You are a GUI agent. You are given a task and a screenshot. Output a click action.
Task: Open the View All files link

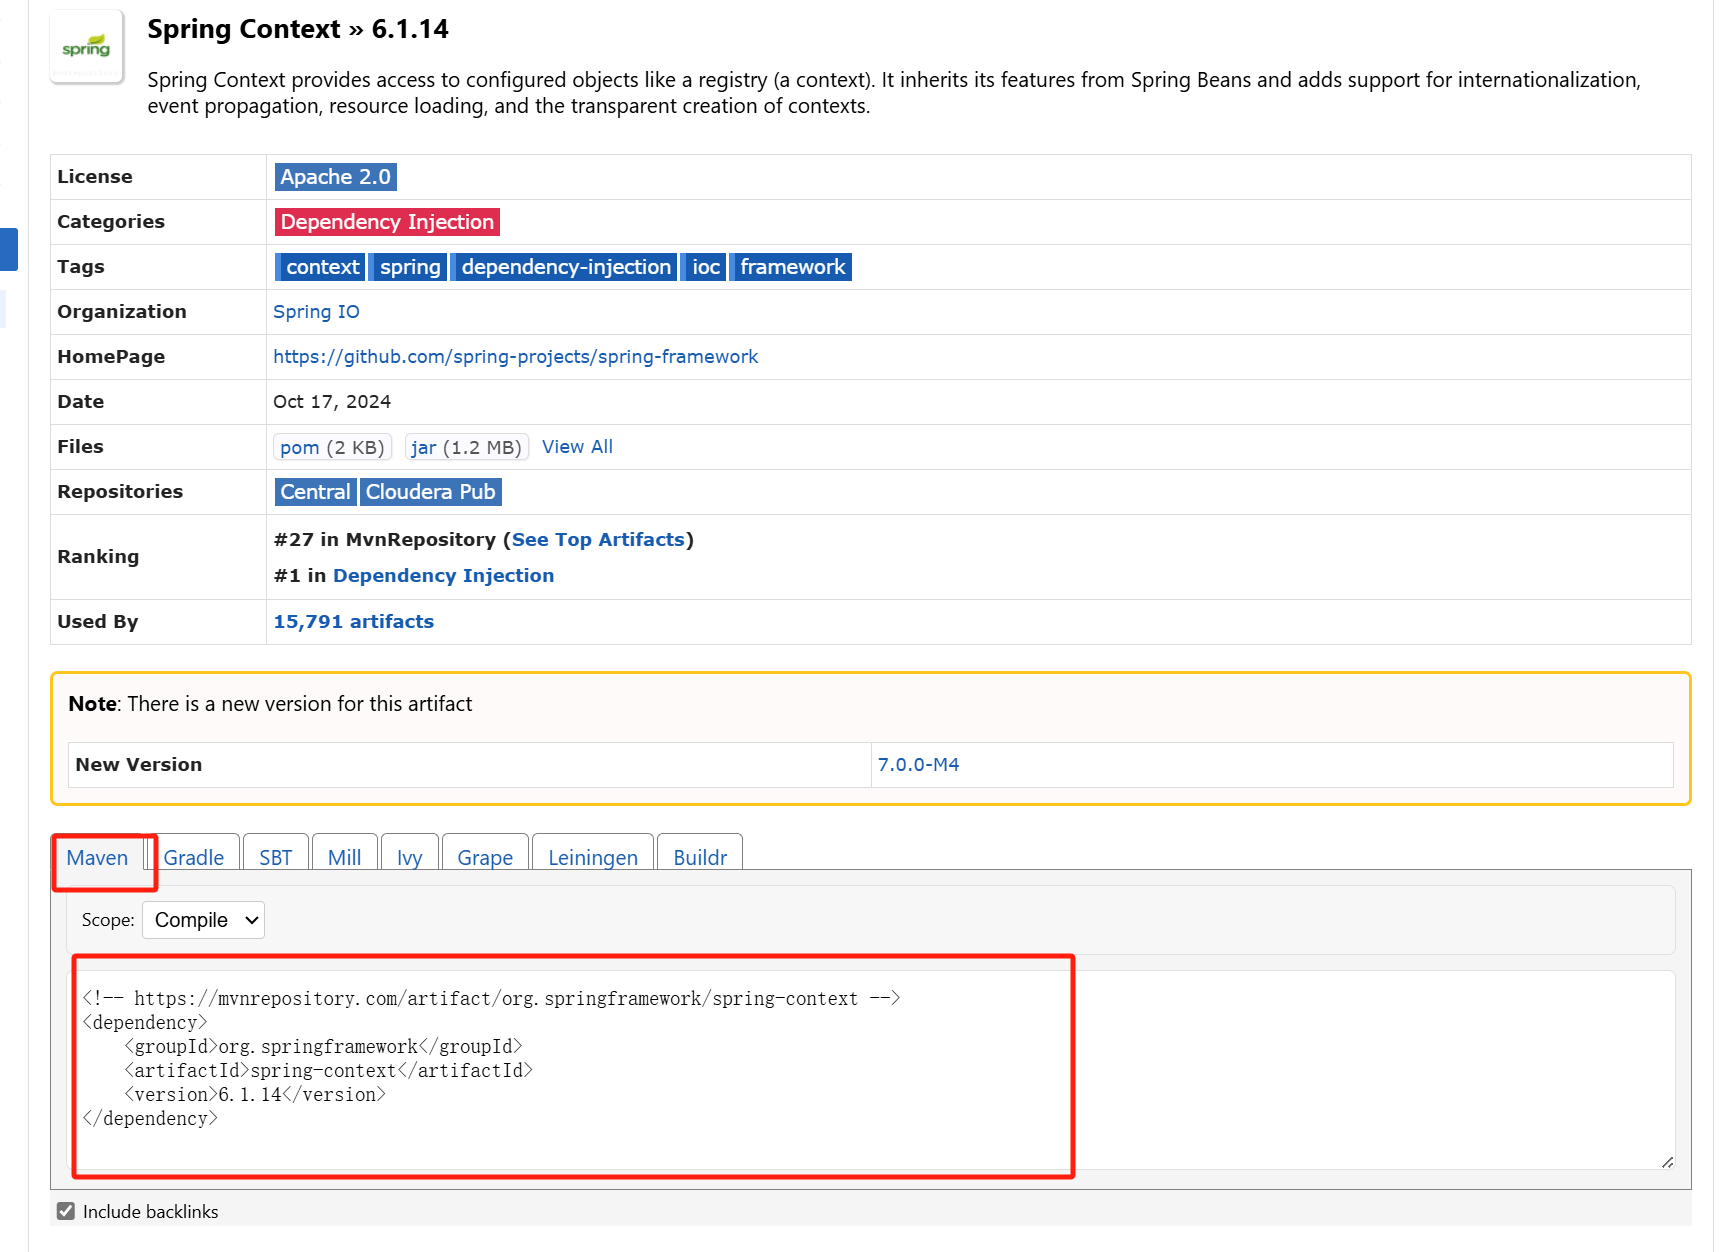[x=577, y=447]
